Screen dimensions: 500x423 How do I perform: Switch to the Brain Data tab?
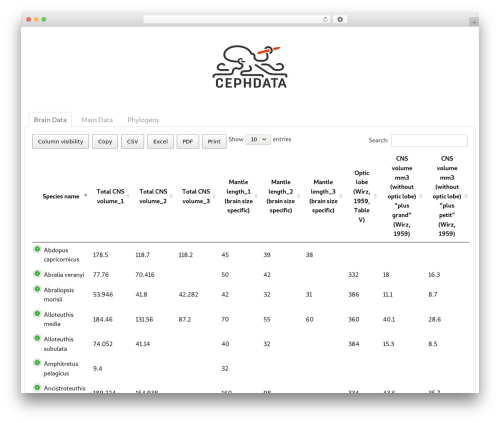point(50,120)
